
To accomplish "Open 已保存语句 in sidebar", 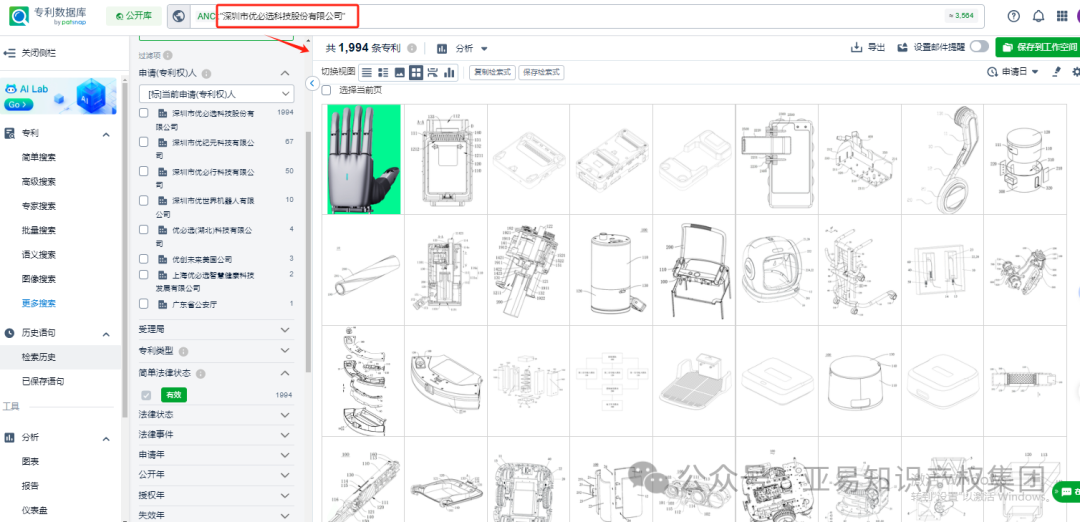I will pos(43,381).
